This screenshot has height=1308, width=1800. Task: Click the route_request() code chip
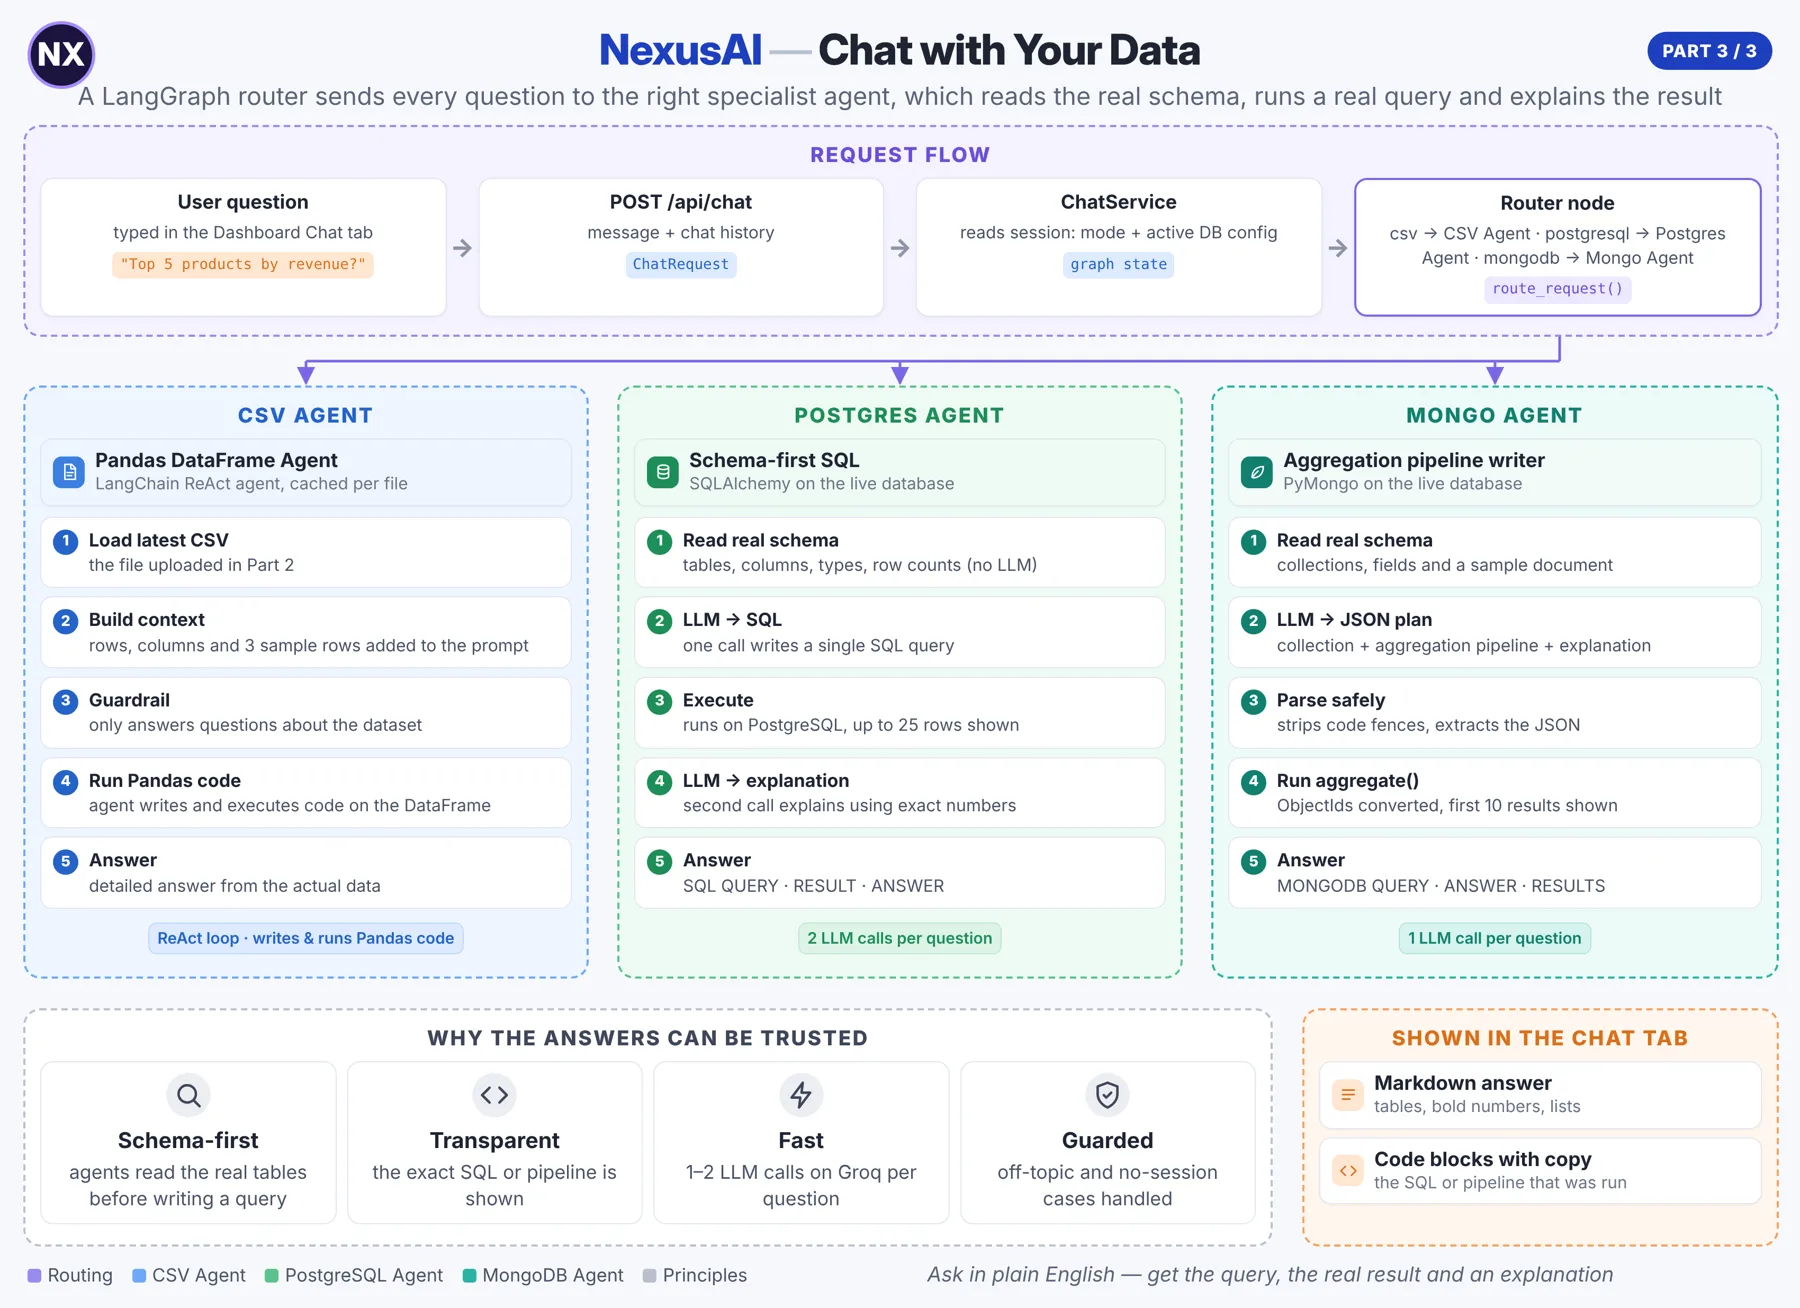coord(1557,289)
